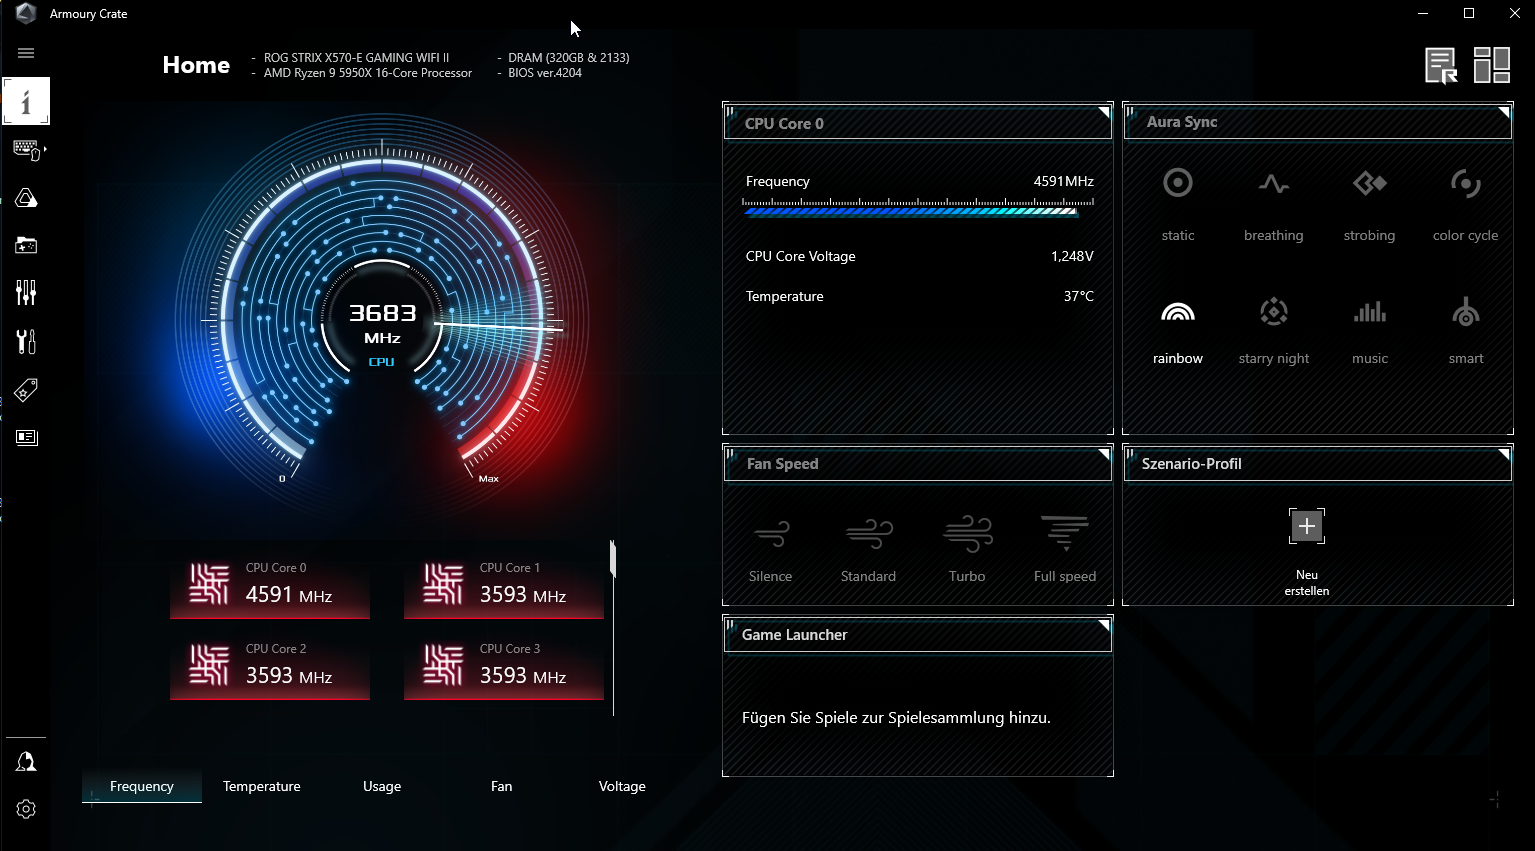Expand the CPU Core 0 panel corner
1535x851 pixels.
[x=1105, y=112]
